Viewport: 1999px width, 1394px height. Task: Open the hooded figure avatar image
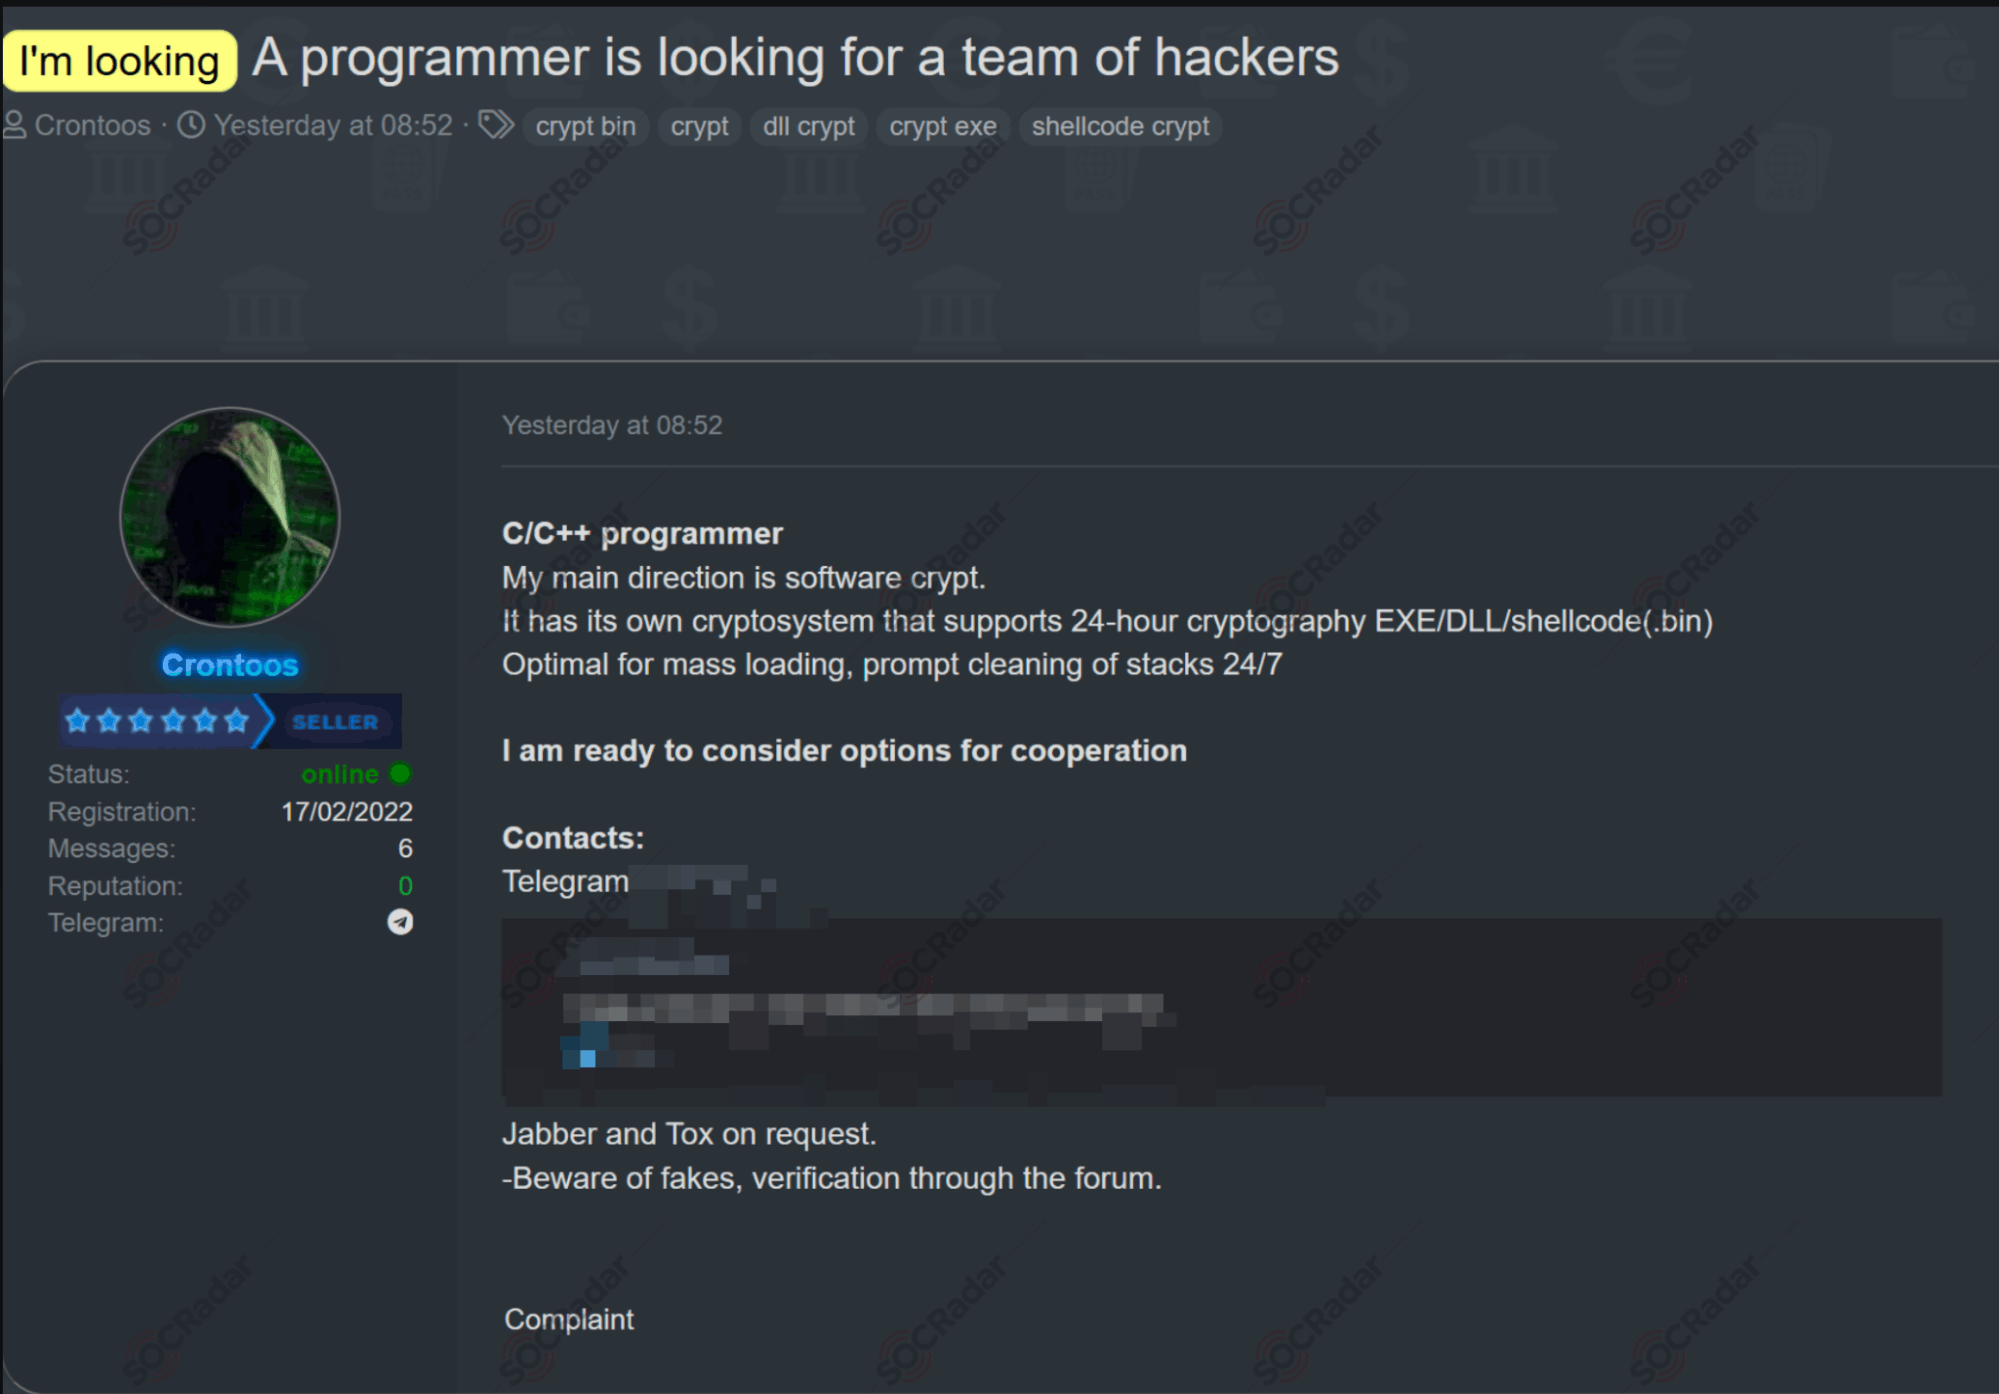(230, 516)
